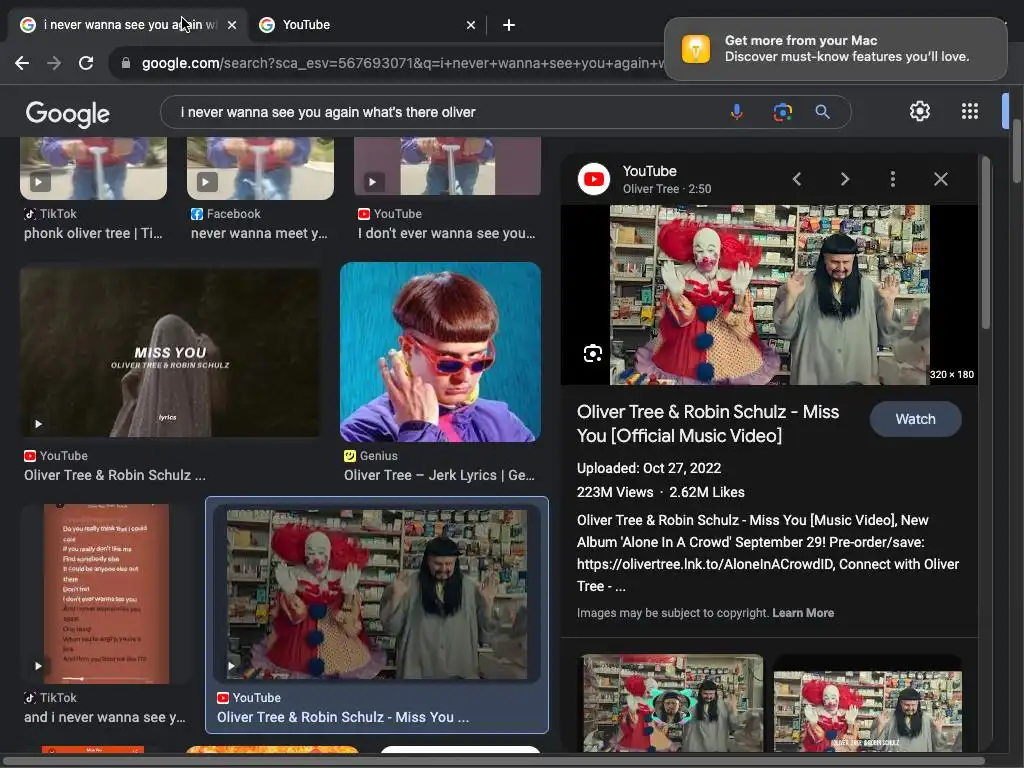Open three-dot more options in preview panel
The width and height of the screenshot is (1024, 768).
tap(893, 179)
